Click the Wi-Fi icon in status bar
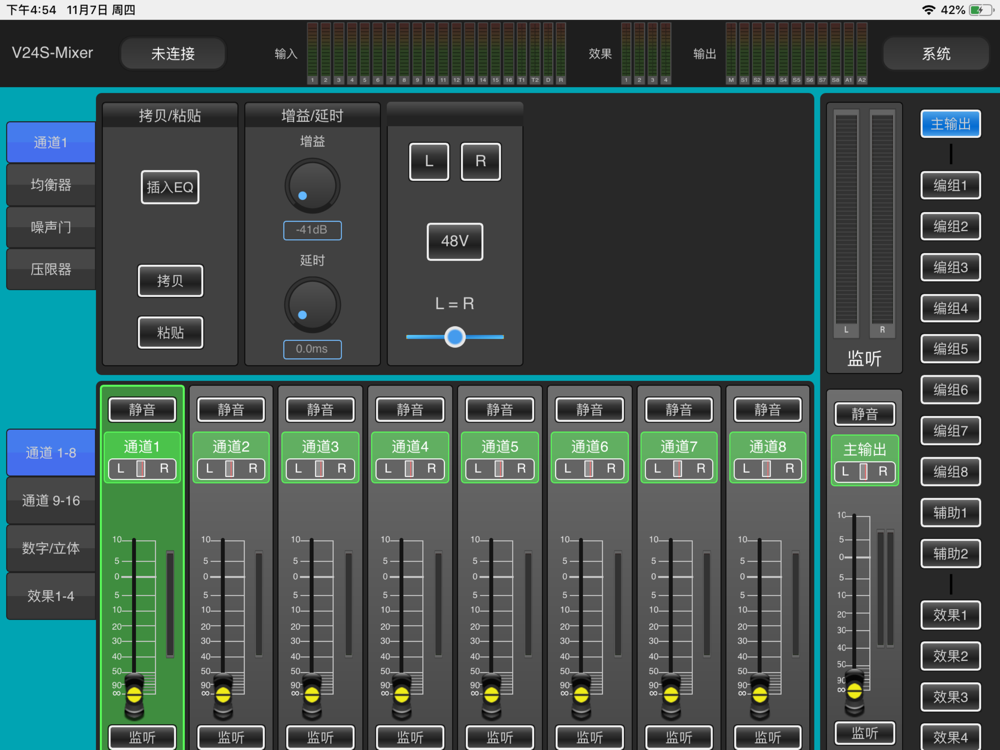Viewport: 1000px width, 750px height. pyautogui.click(x=929, y=10)
